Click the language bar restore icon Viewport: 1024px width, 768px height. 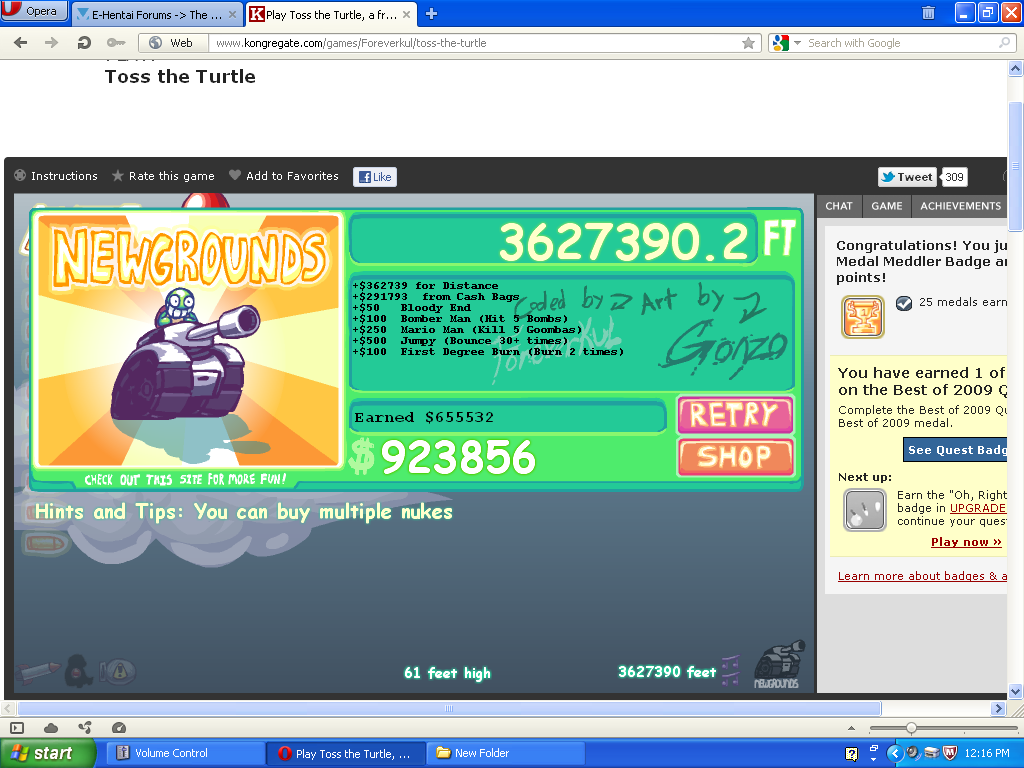click(873, 748)
